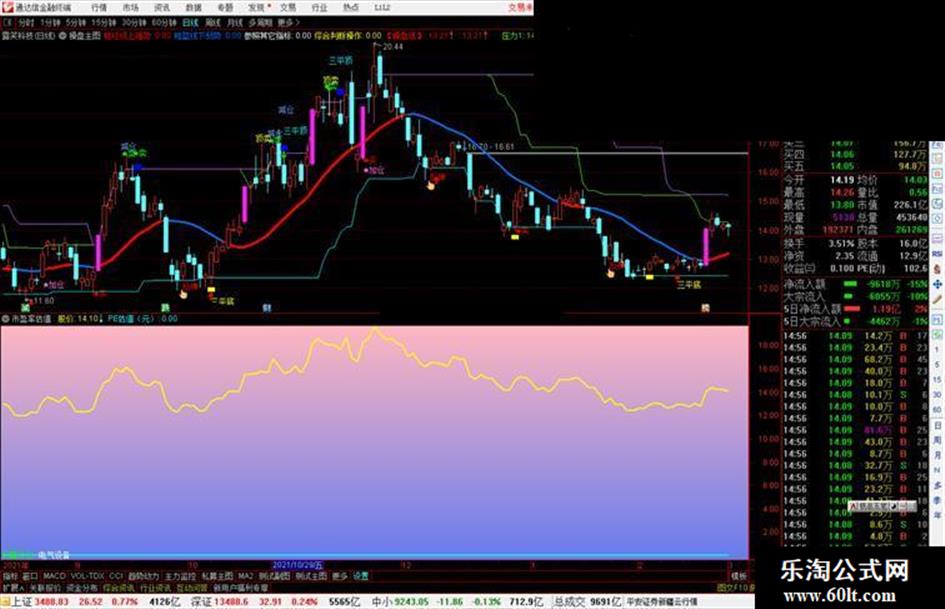Click the 总成交 figure in status bar
This screenshot has height=609, width=945.
606,602
